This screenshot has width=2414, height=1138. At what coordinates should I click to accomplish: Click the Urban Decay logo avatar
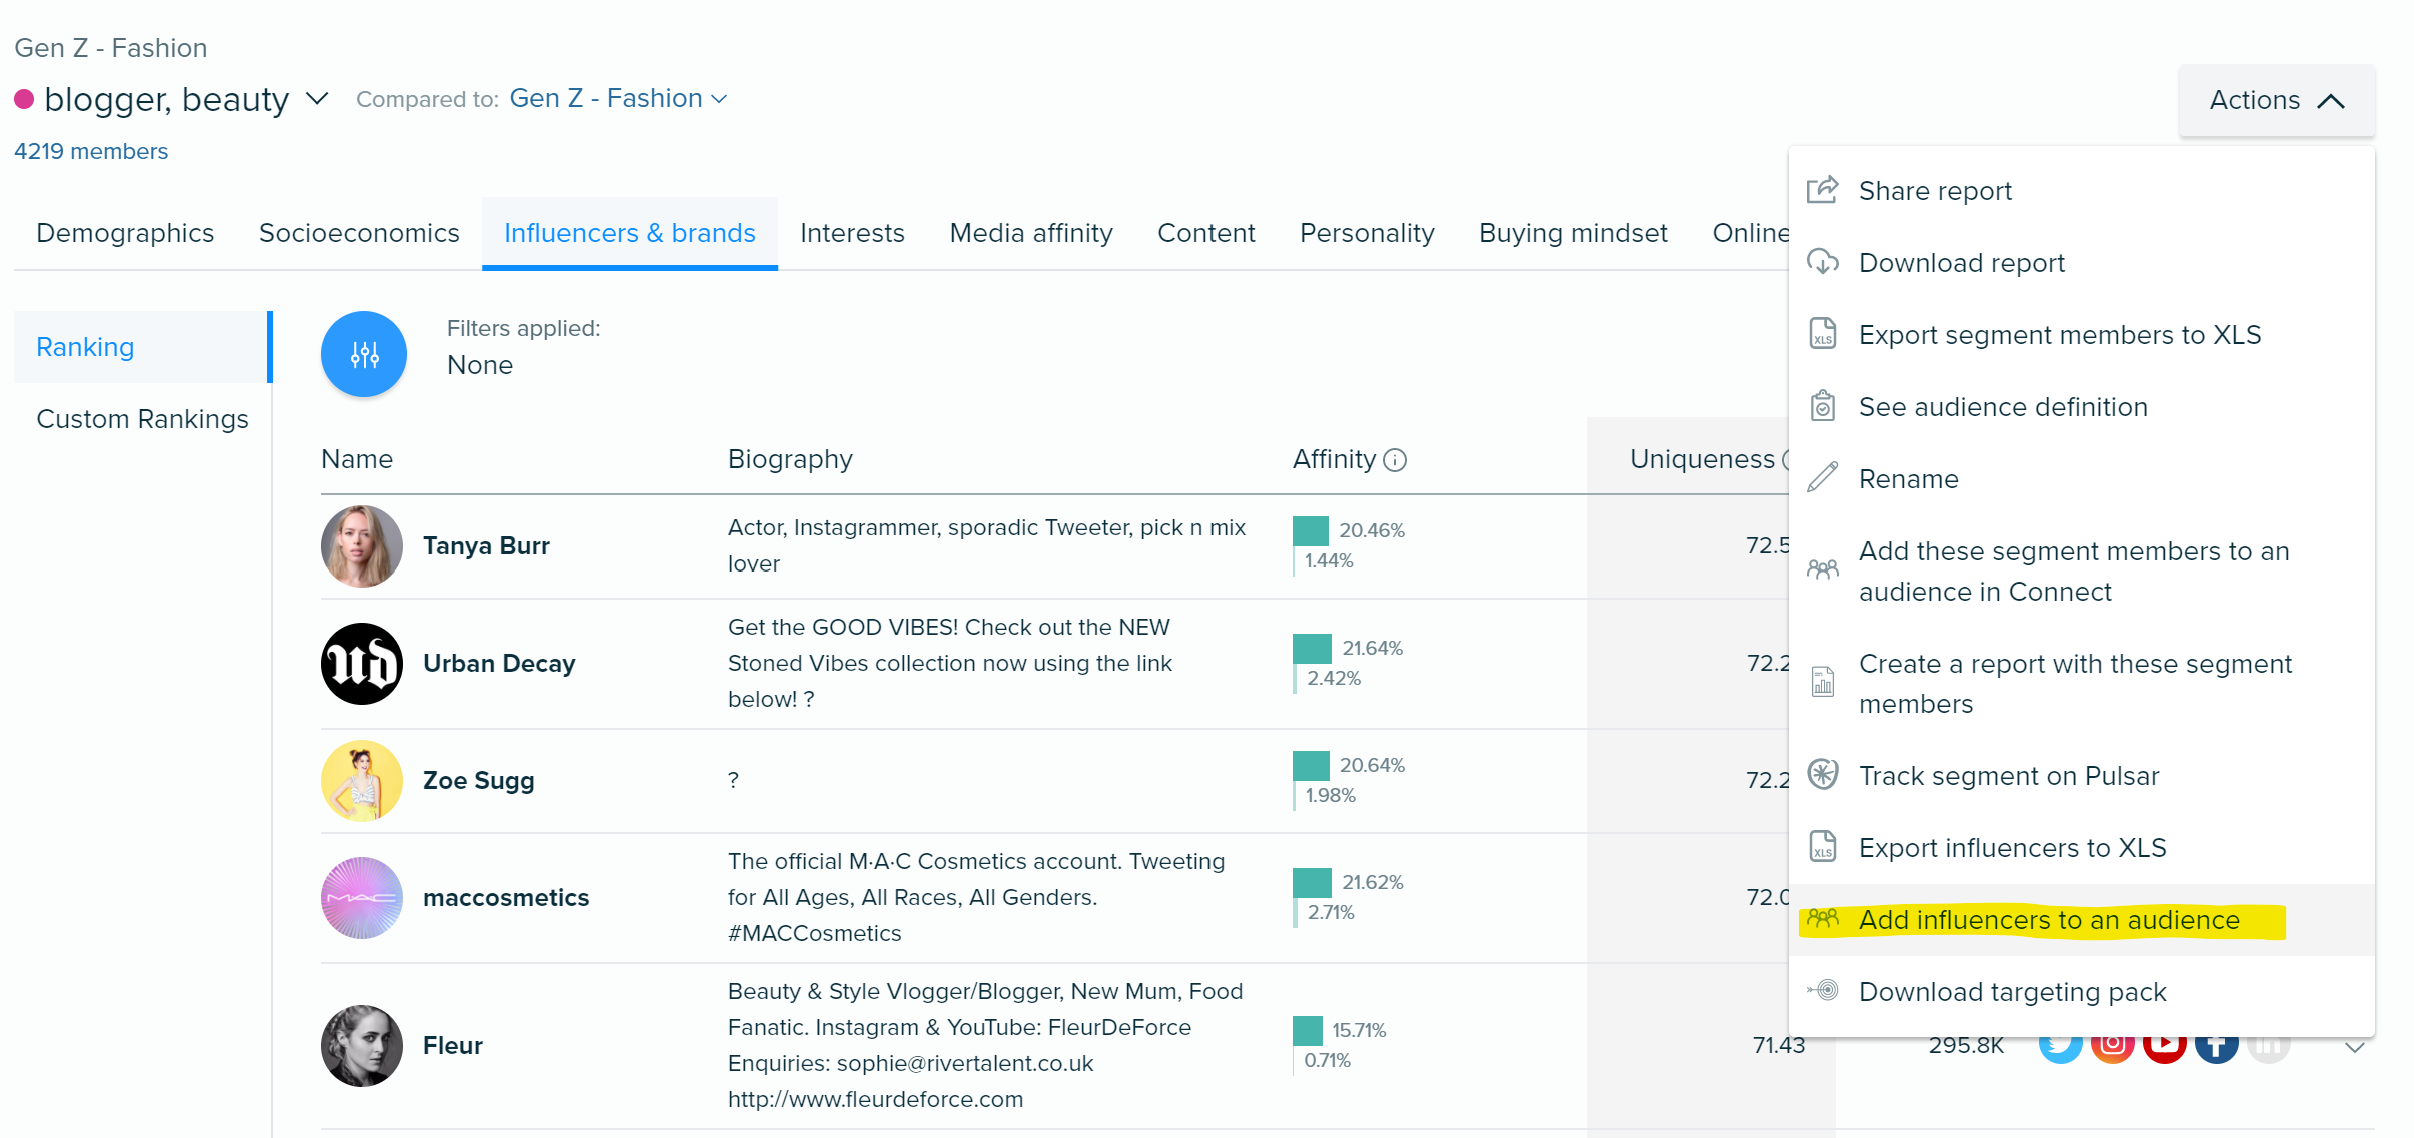pyautogui.click(x=362, y=664)
